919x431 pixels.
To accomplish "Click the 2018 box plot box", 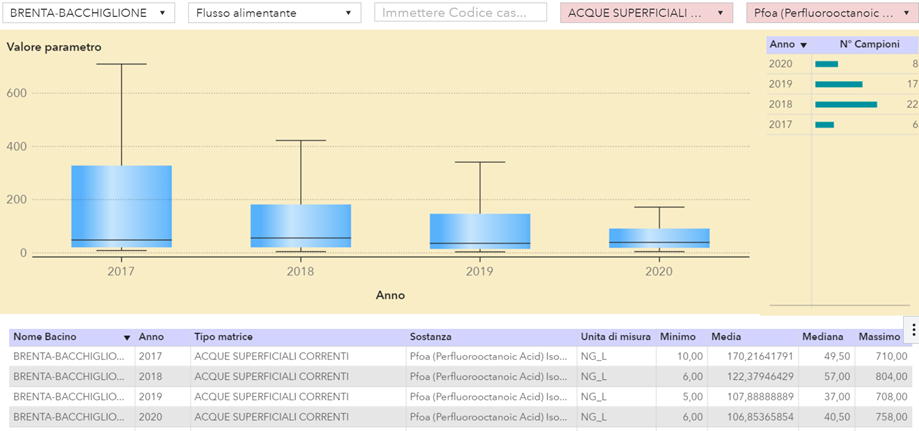I will (x=301, y=225).
